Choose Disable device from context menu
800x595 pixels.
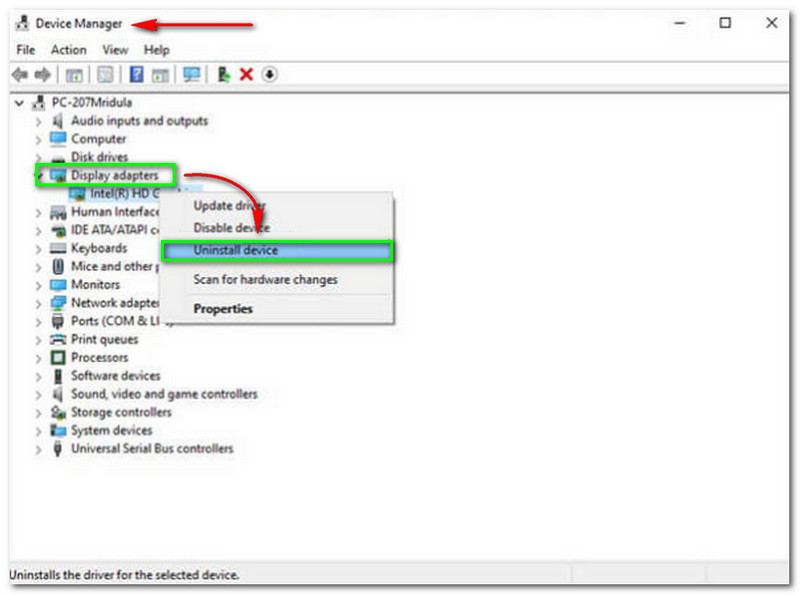point(232,228)
